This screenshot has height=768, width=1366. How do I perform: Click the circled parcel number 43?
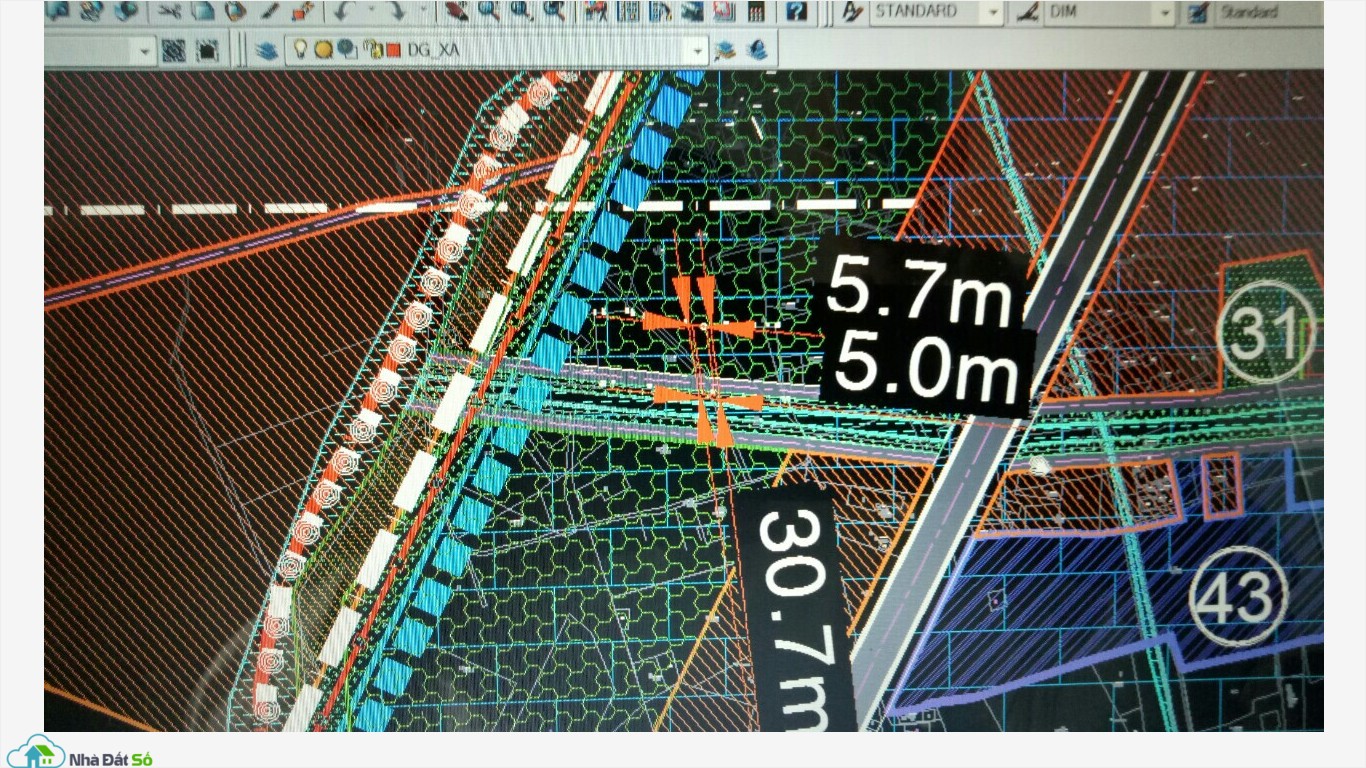point(1239,597)
